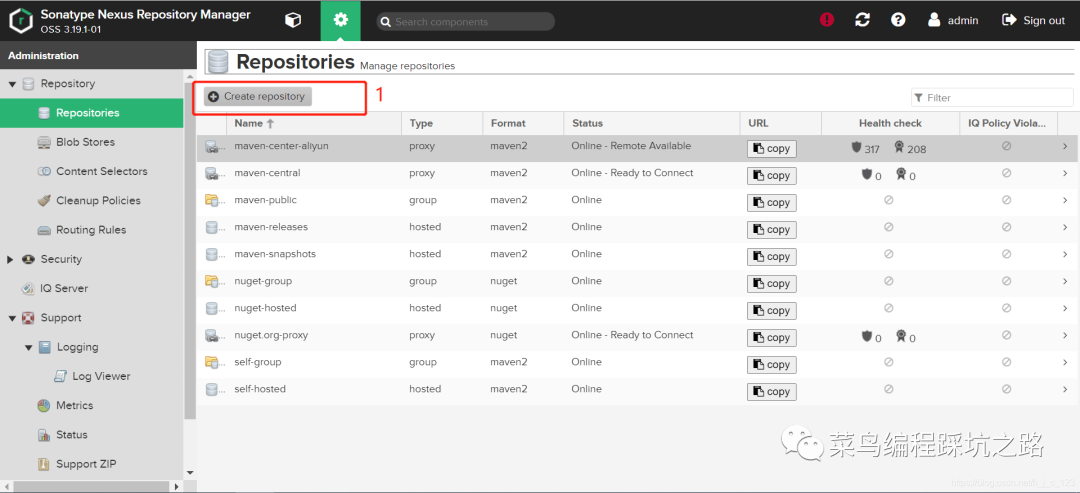Copy URL of nuget.org-proxy
This screenshot has height=493, width=1080.
[x=771, y=337]
